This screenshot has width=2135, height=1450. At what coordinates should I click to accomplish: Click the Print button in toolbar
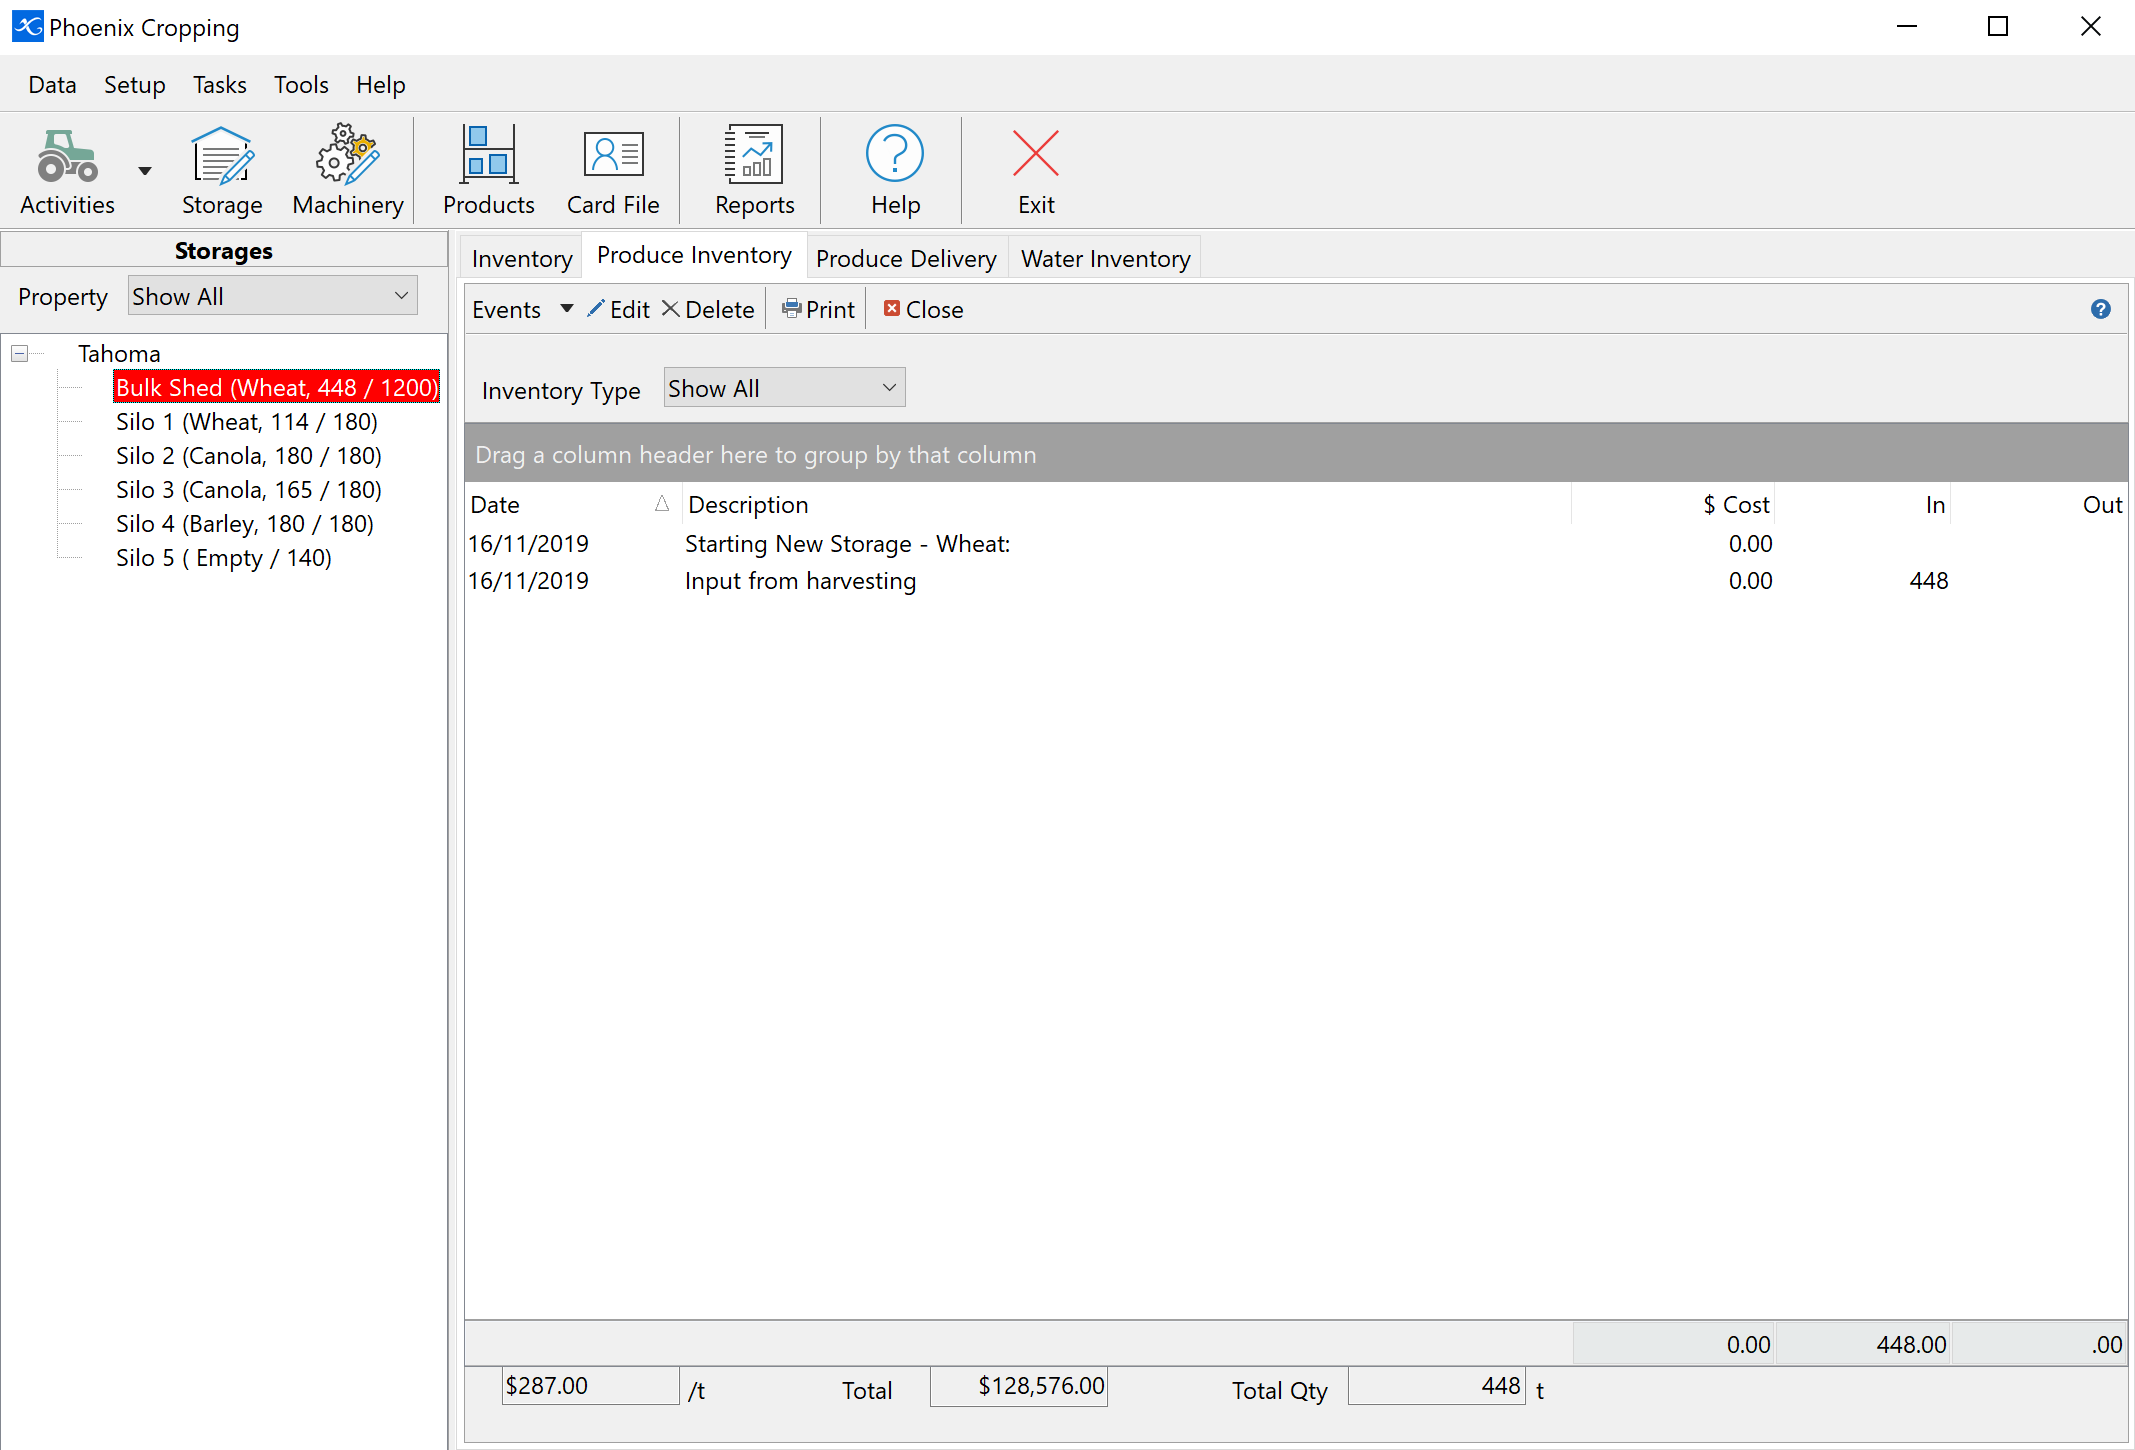coord(817,309)
